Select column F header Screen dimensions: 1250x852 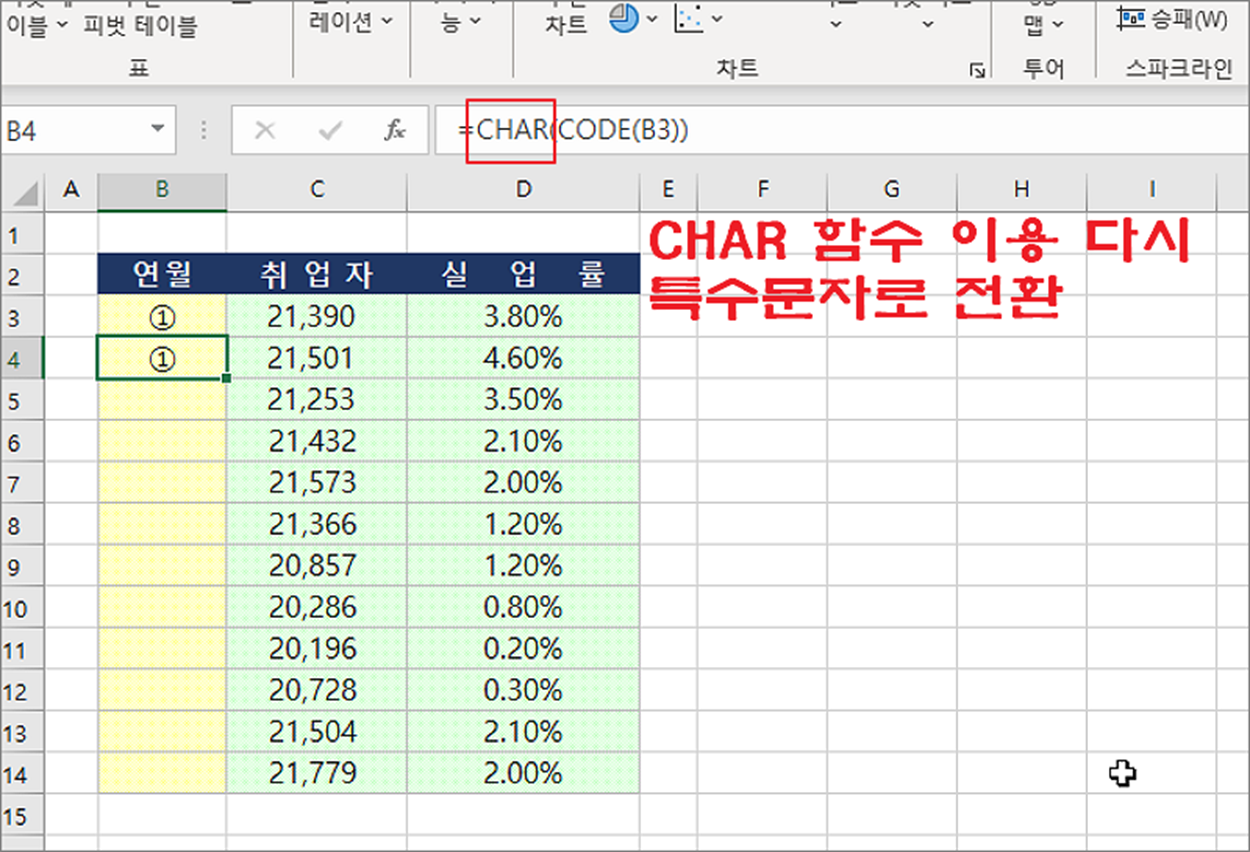(762, 190)
